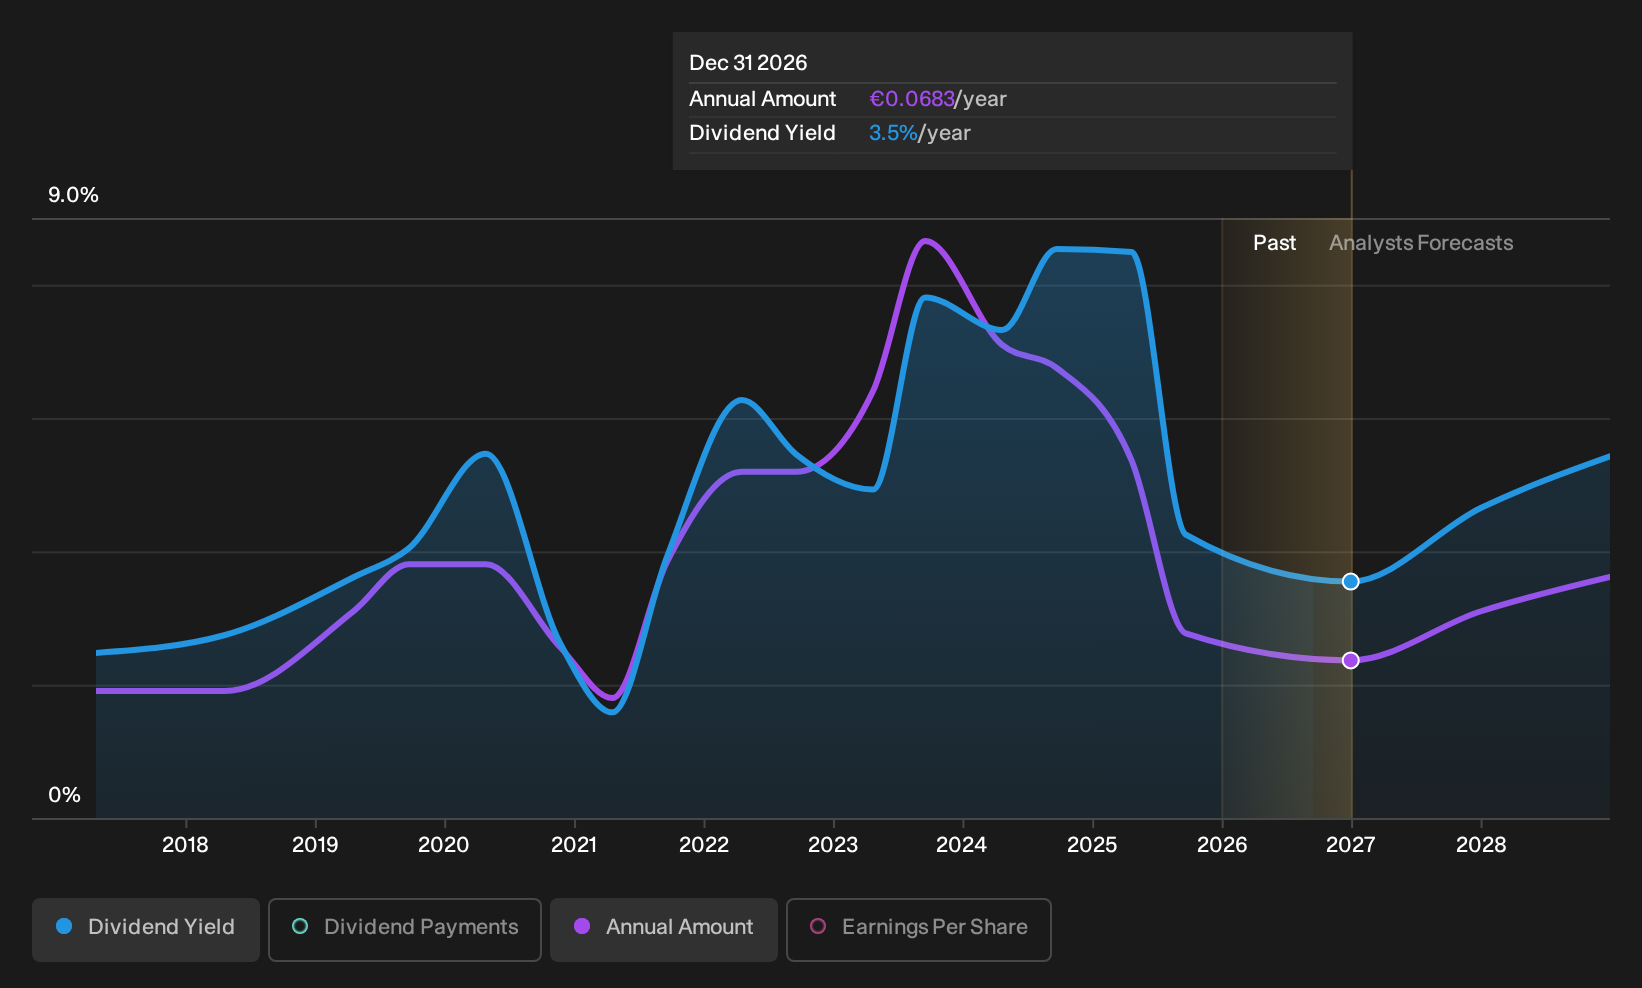Click the 2028 x-axis label

coord(1481,845)
